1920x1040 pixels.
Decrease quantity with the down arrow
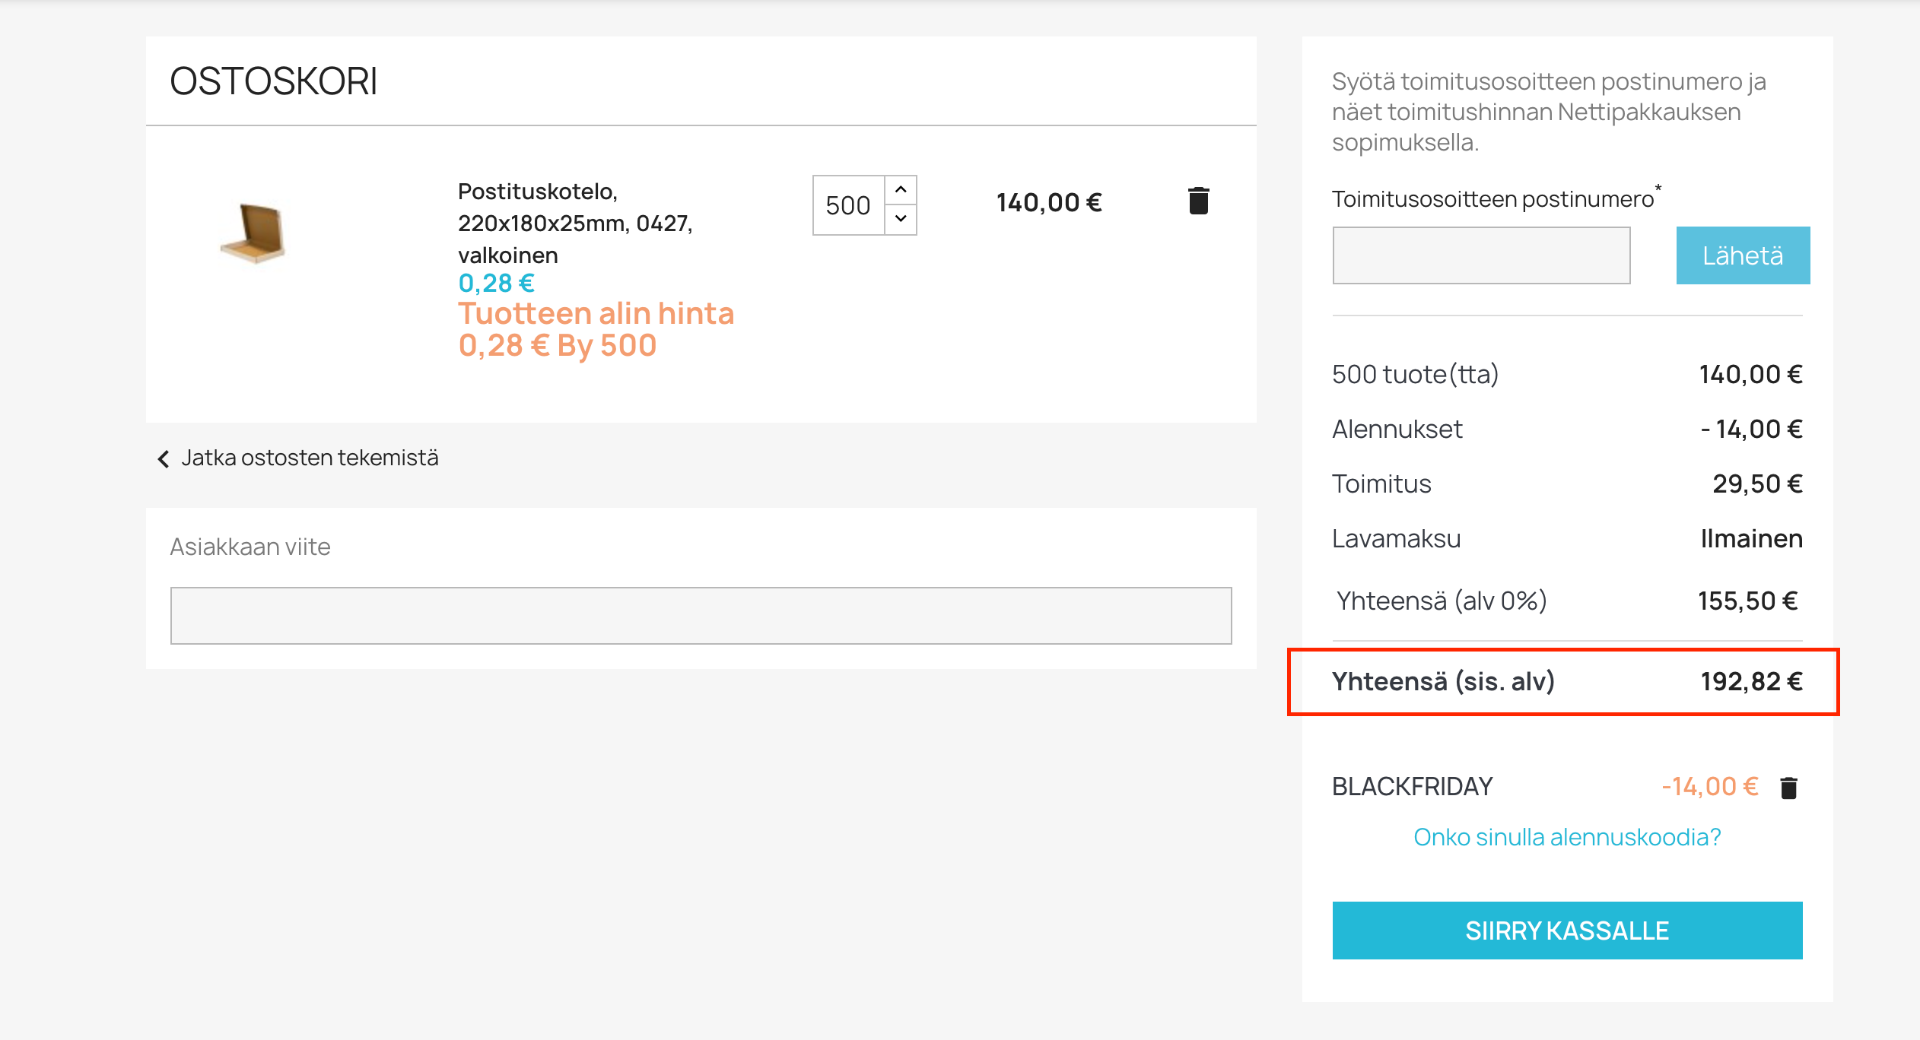pos(901,219)
